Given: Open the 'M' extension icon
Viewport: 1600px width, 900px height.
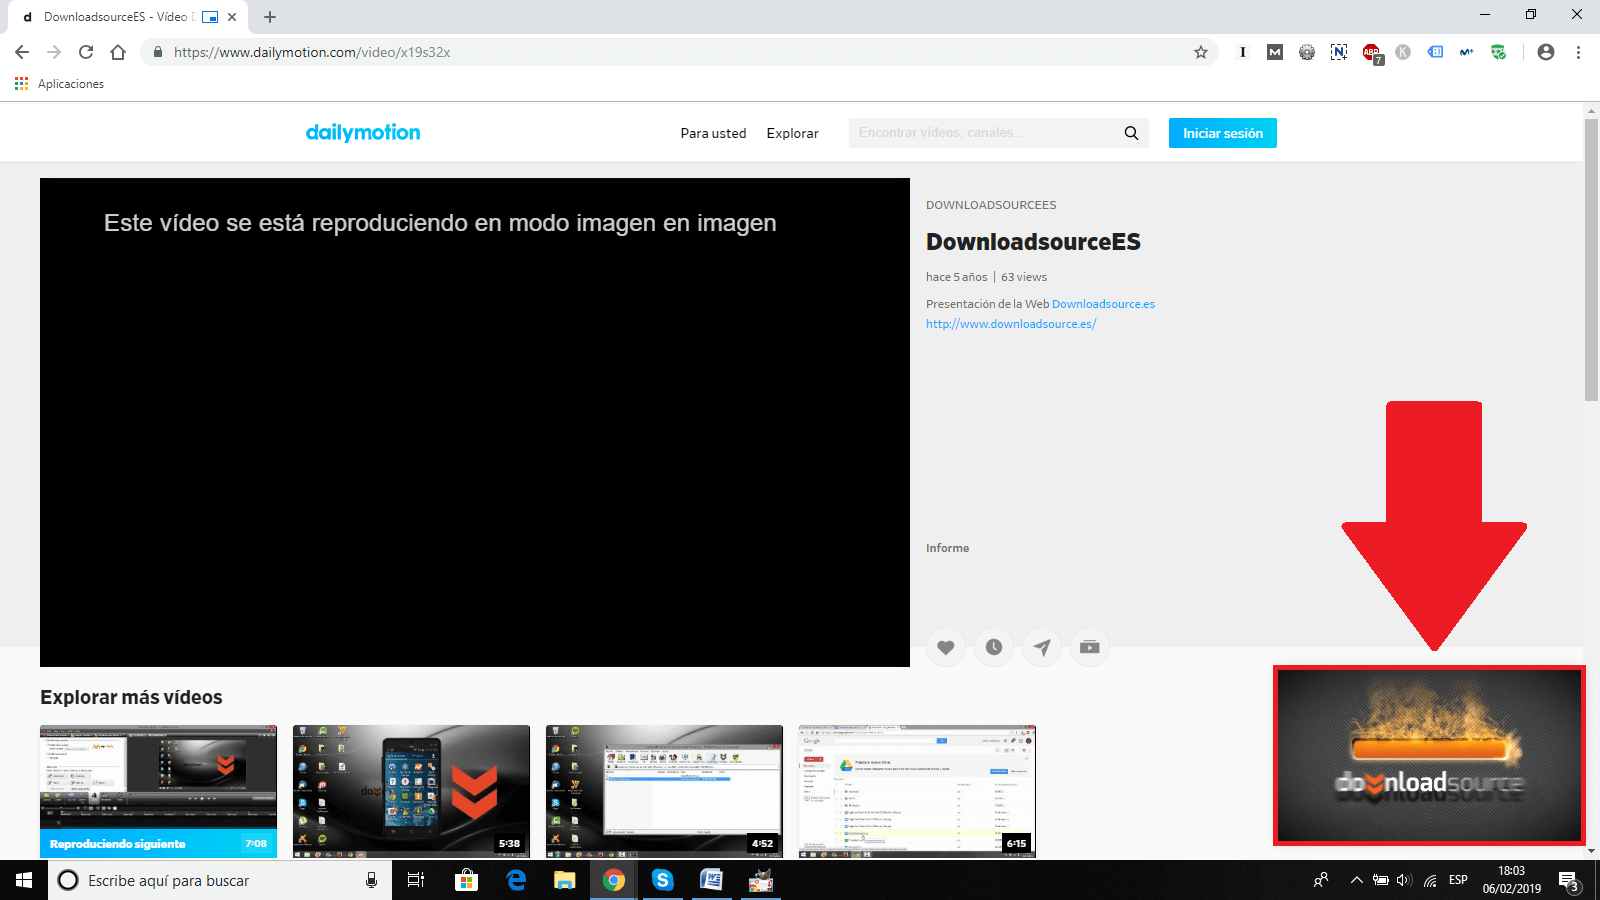Looking at the screenshot, I should 1275,52.
